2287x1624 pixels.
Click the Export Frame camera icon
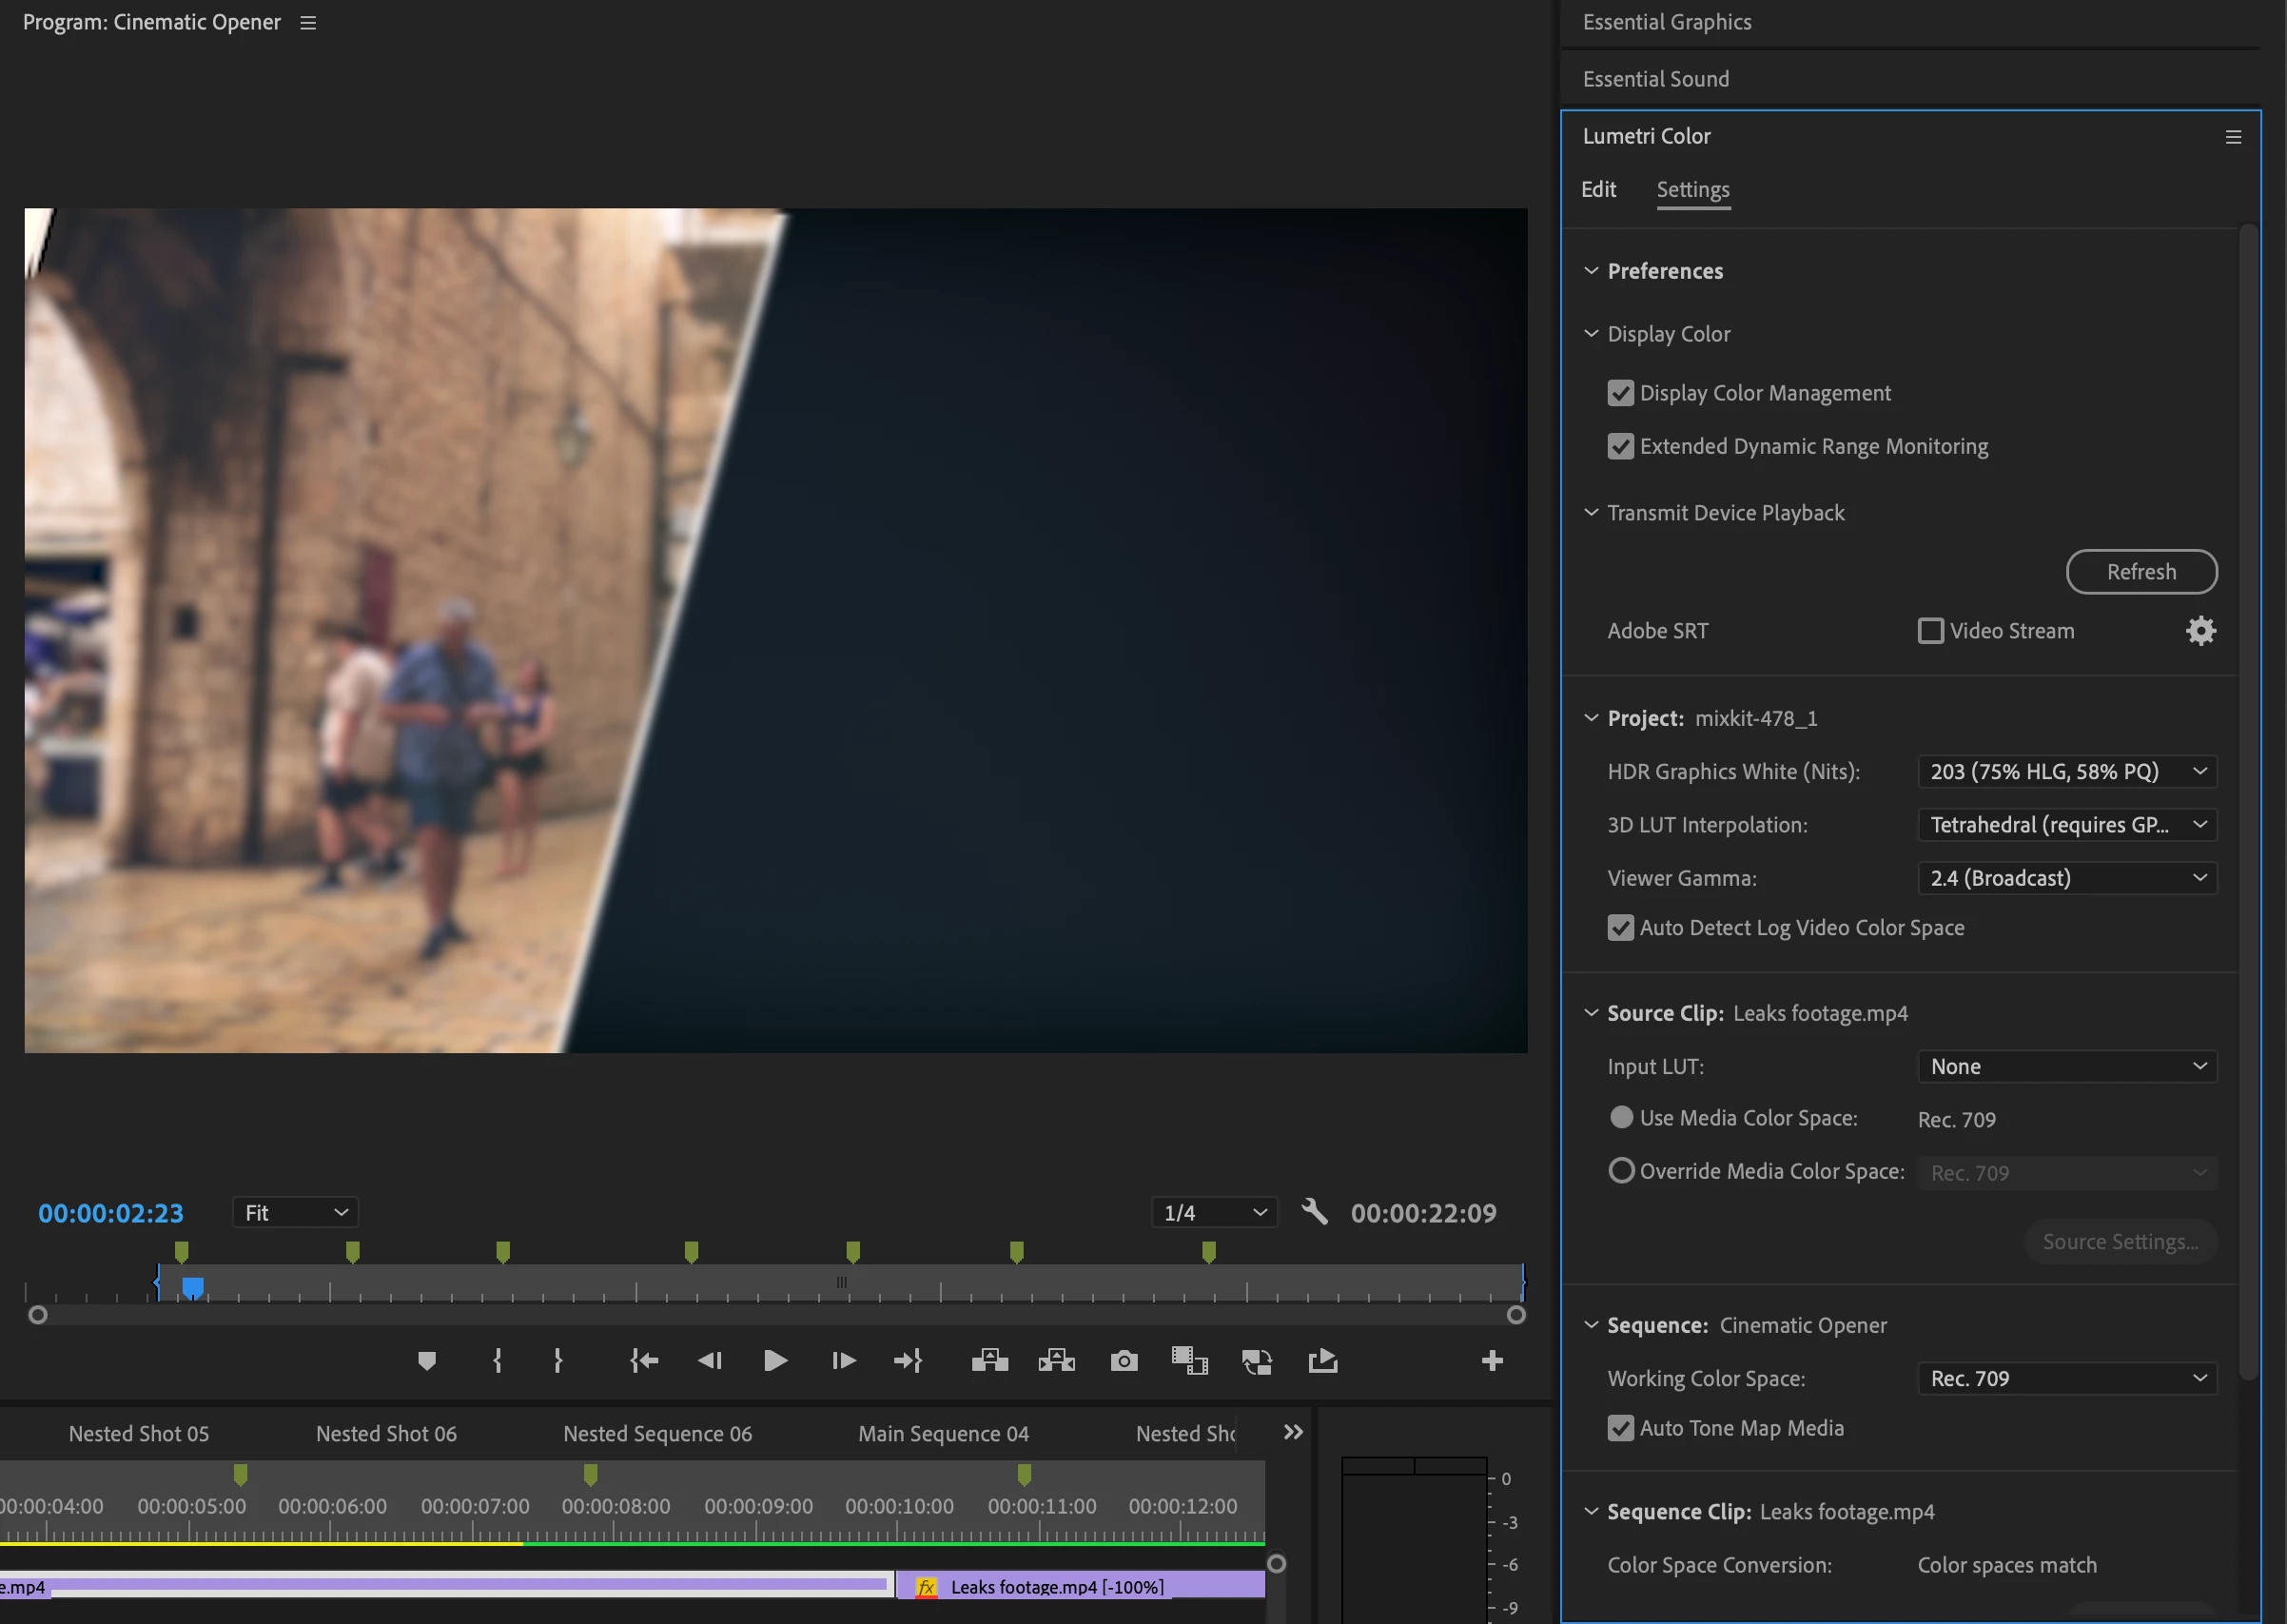1124,1361
